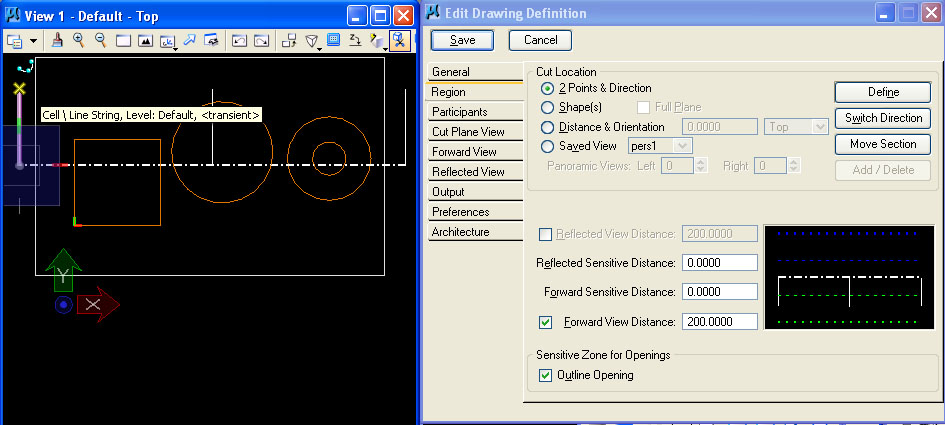Expand the arrow next to View Attributes
This screenshot has height=425, width=945.
(33, 42)
